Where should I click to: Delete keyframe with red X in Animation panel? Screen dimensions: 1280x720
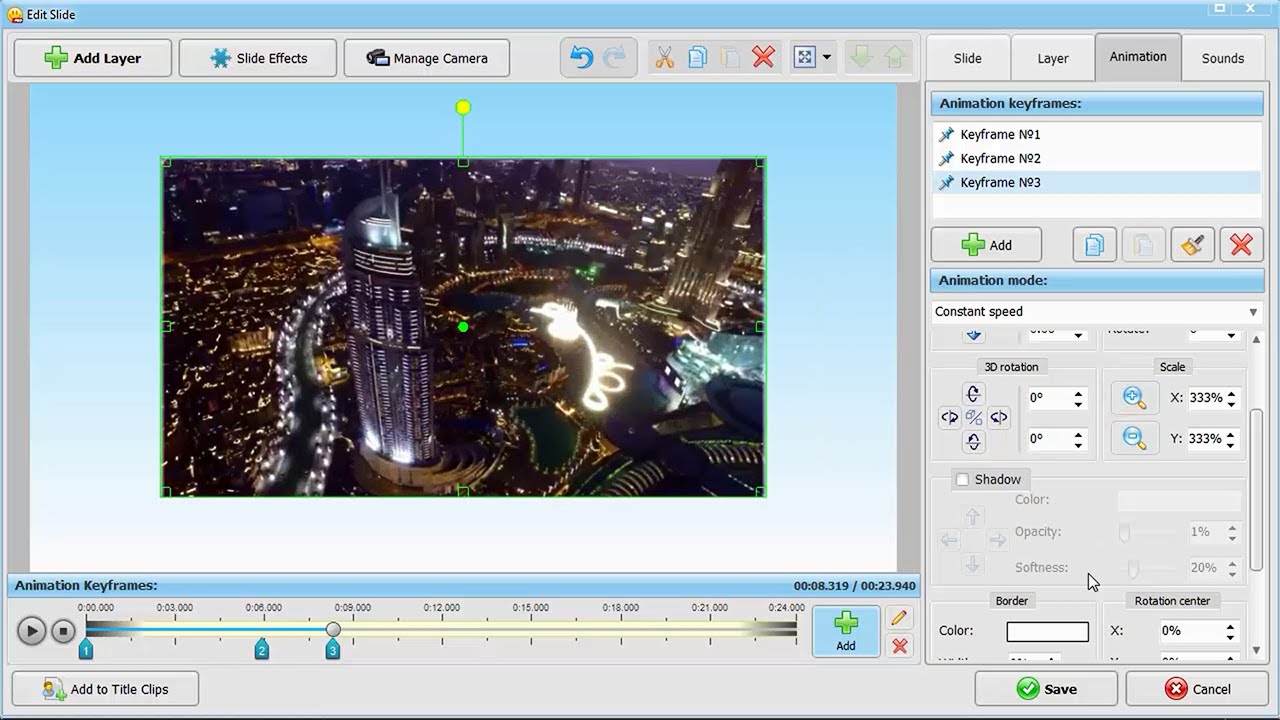1241,245
